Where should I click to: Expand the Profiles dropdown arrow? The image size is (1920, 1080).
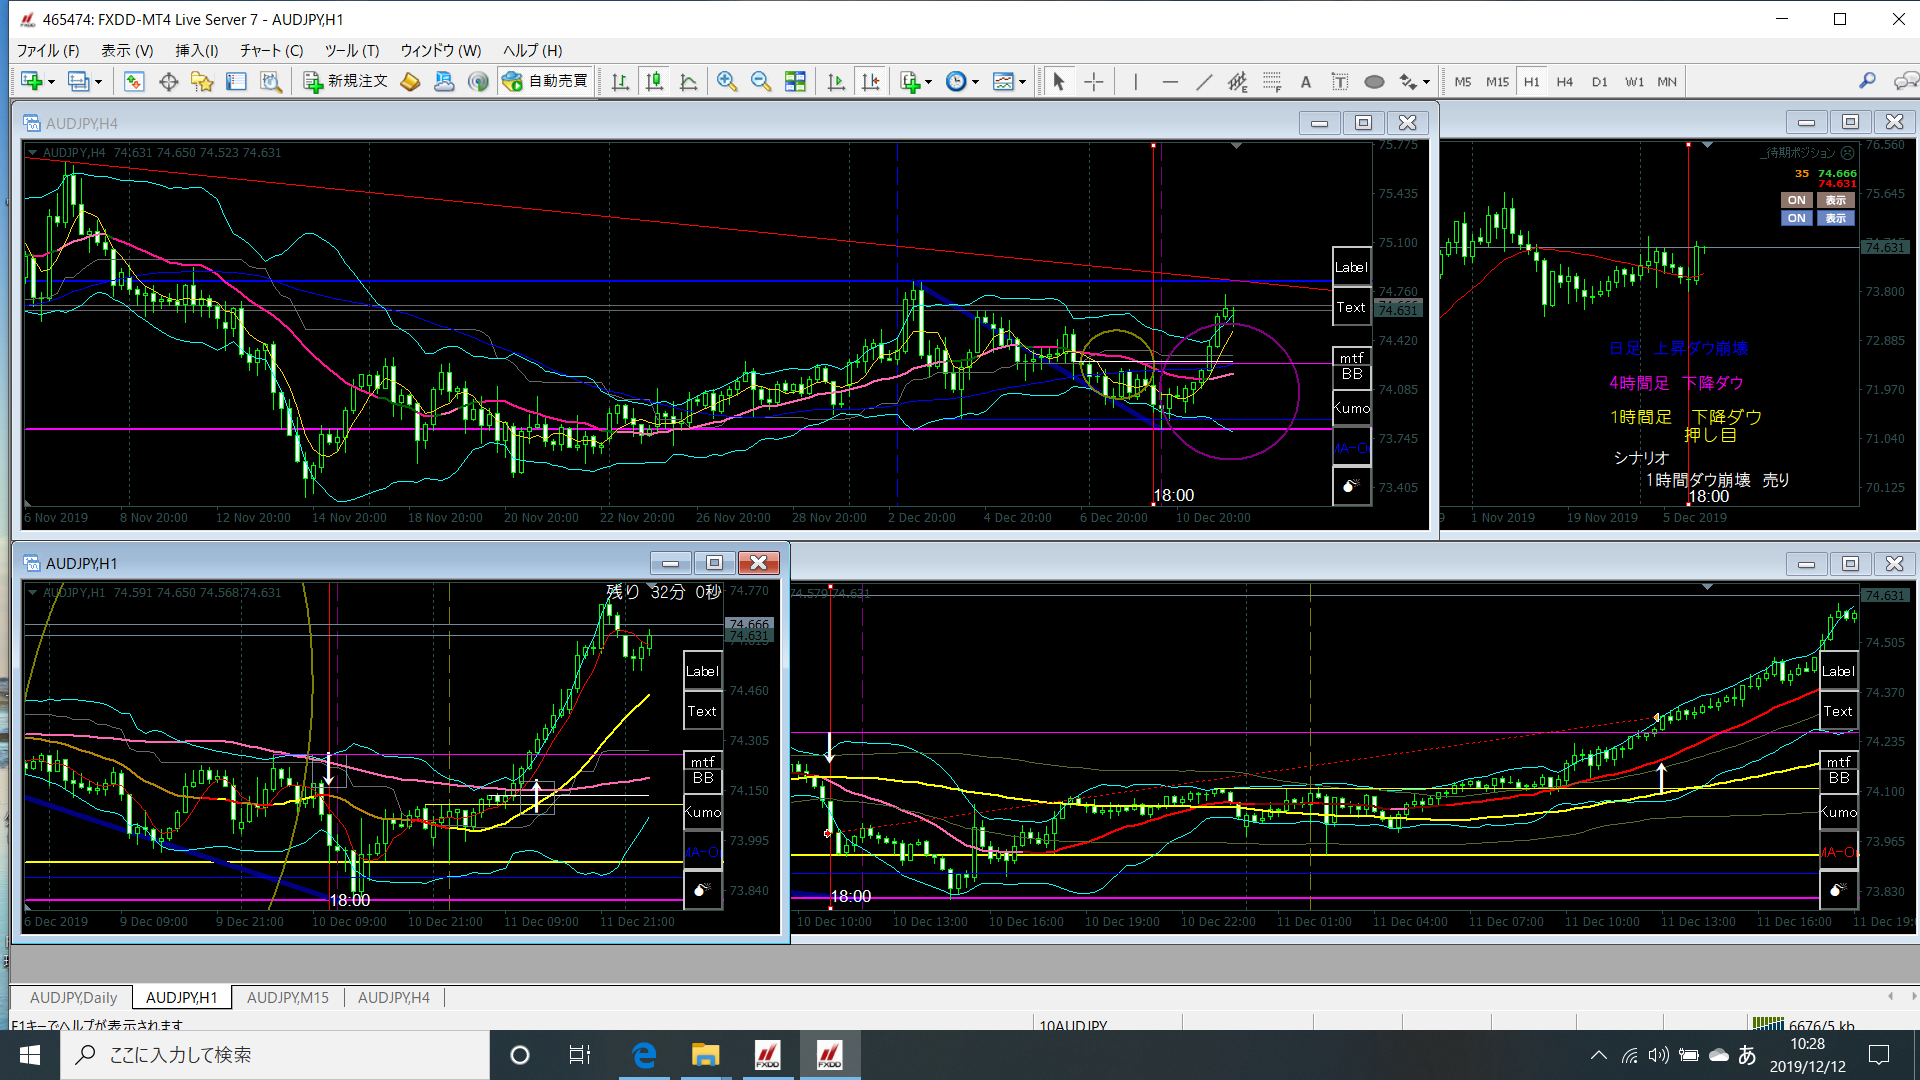pos(98,82)
